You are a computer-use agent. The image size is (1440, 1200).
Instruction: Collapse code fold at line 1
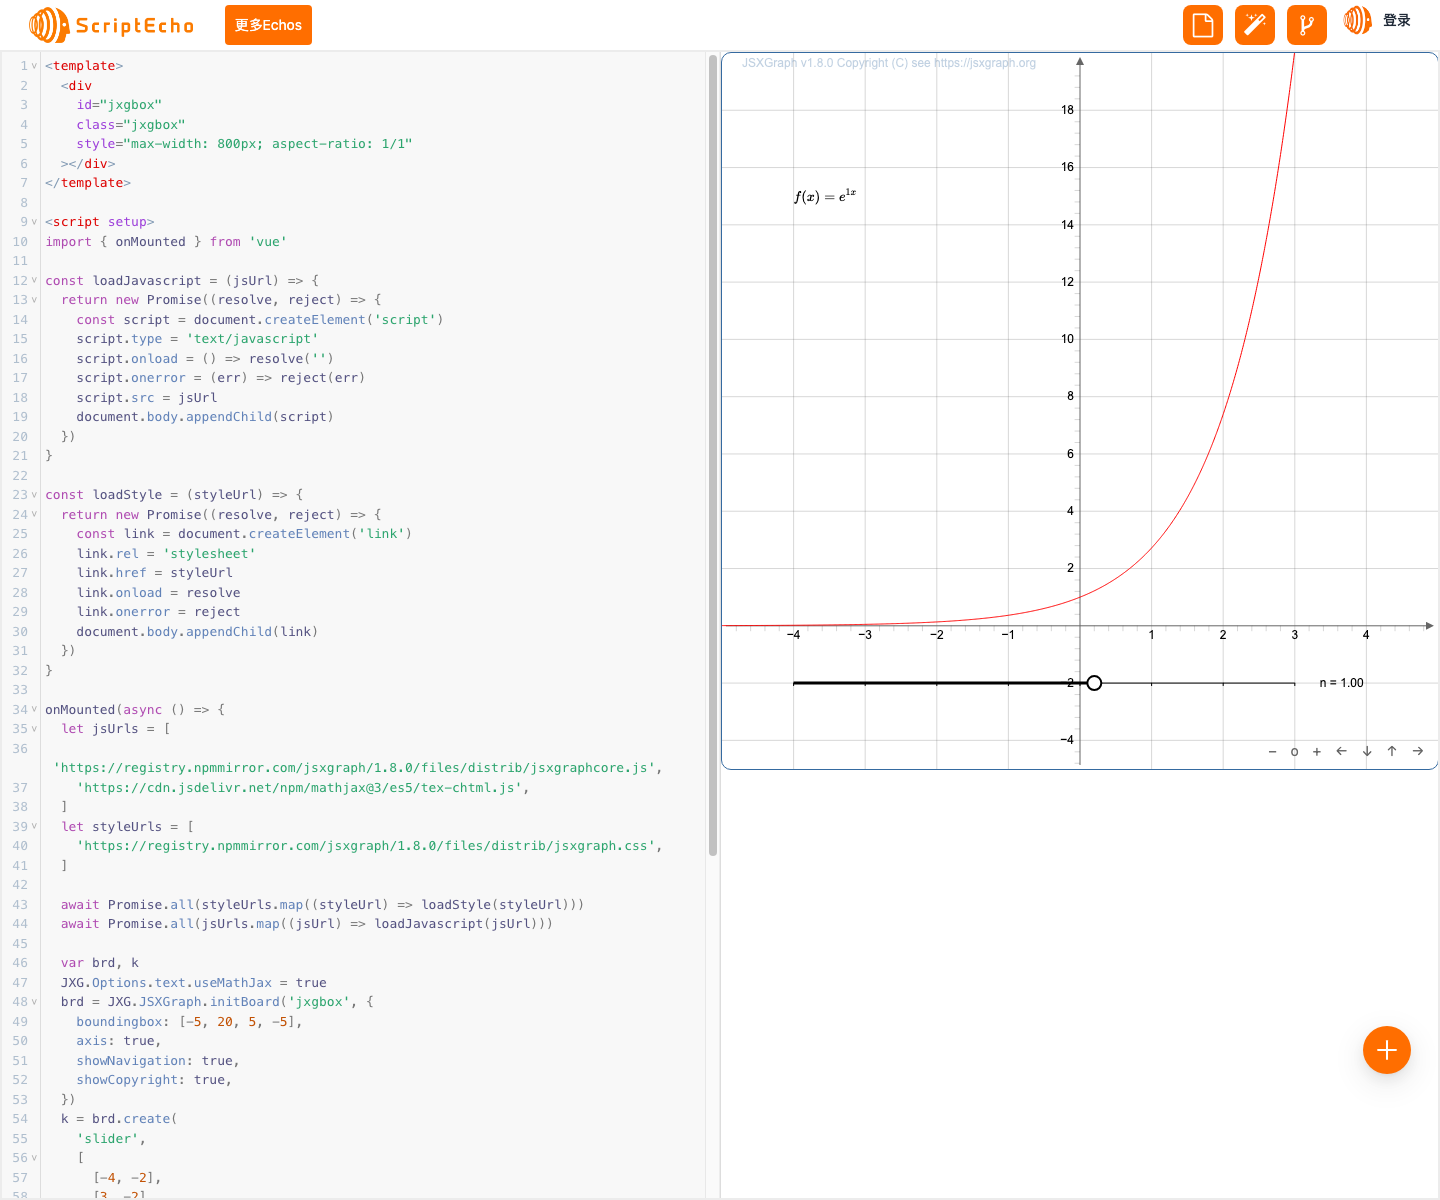(x=34, y=66)
